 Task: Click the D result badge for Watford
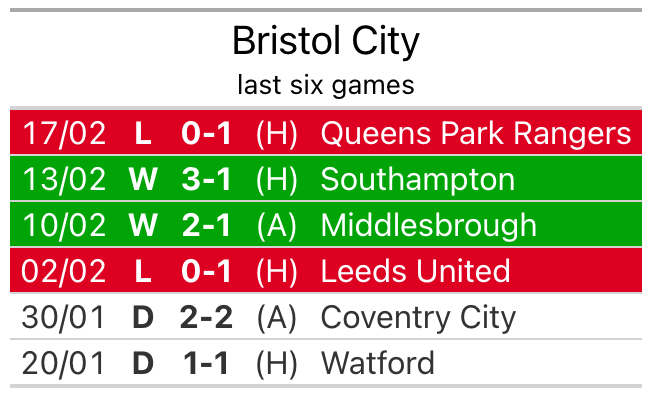(143, 363)
